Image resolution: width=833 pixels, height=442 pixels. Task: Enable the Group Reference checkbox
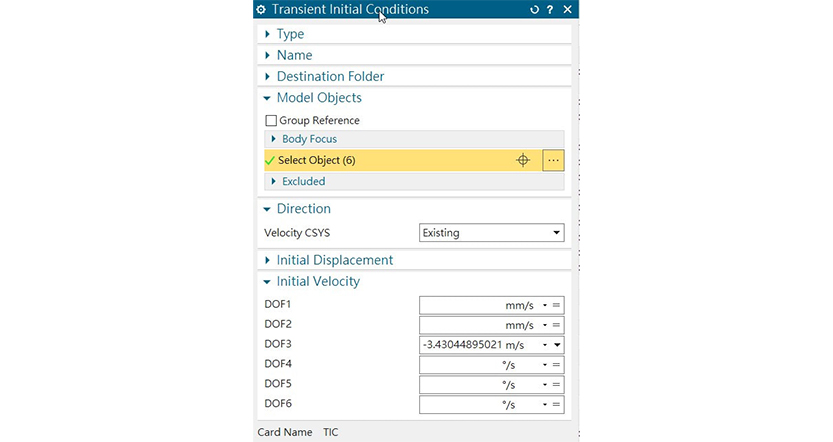click(271, 121)
